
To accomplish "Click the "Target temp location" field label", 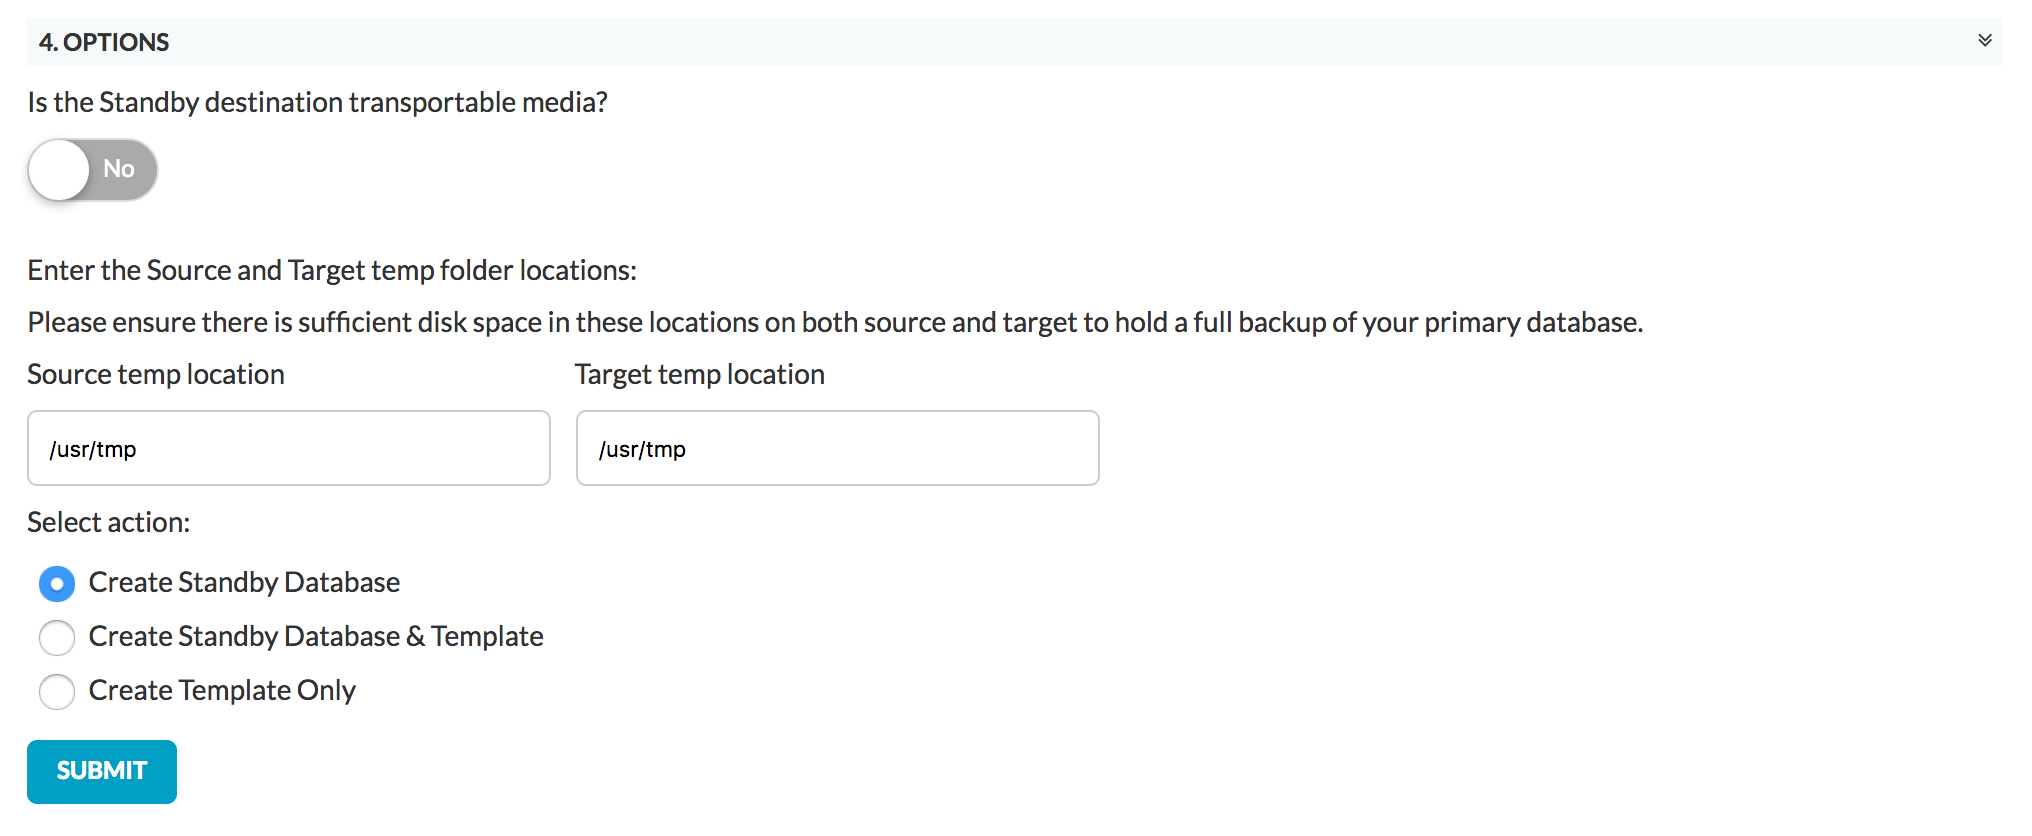I will (700, 374).
